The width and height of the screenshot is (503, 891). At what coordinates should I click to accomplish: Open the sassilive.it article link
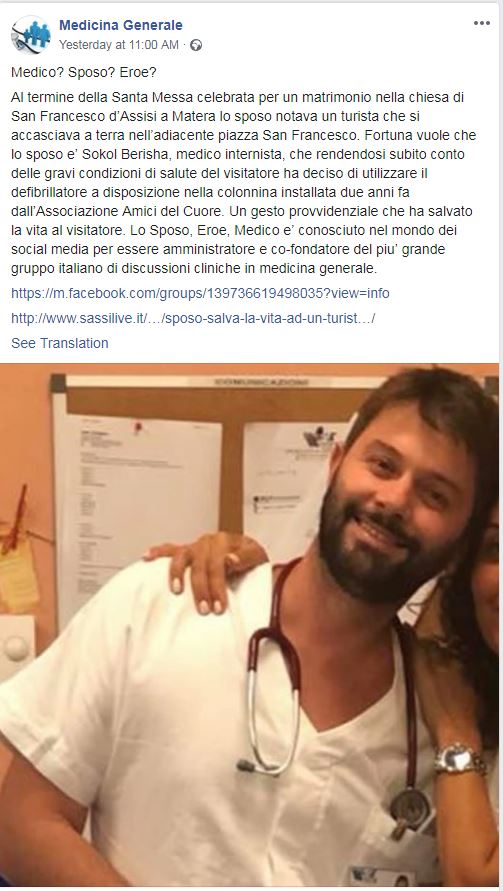point(193,318)
